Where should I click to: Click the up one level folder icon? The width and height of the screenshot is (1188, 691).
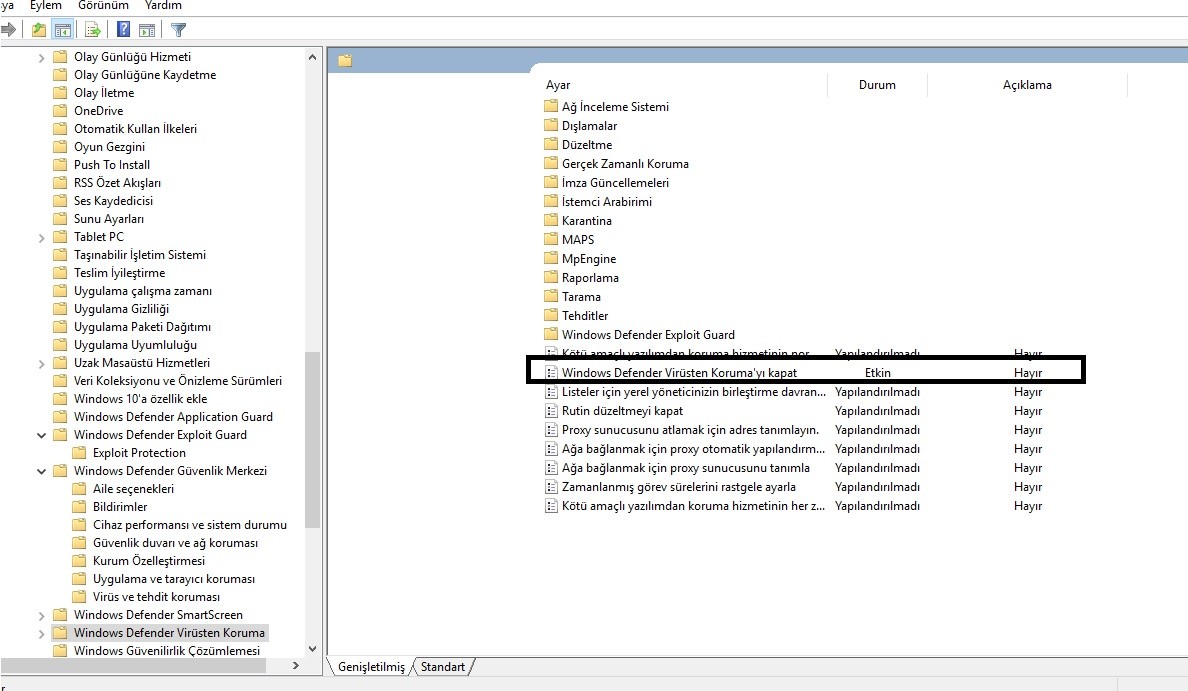click(39, 30)
